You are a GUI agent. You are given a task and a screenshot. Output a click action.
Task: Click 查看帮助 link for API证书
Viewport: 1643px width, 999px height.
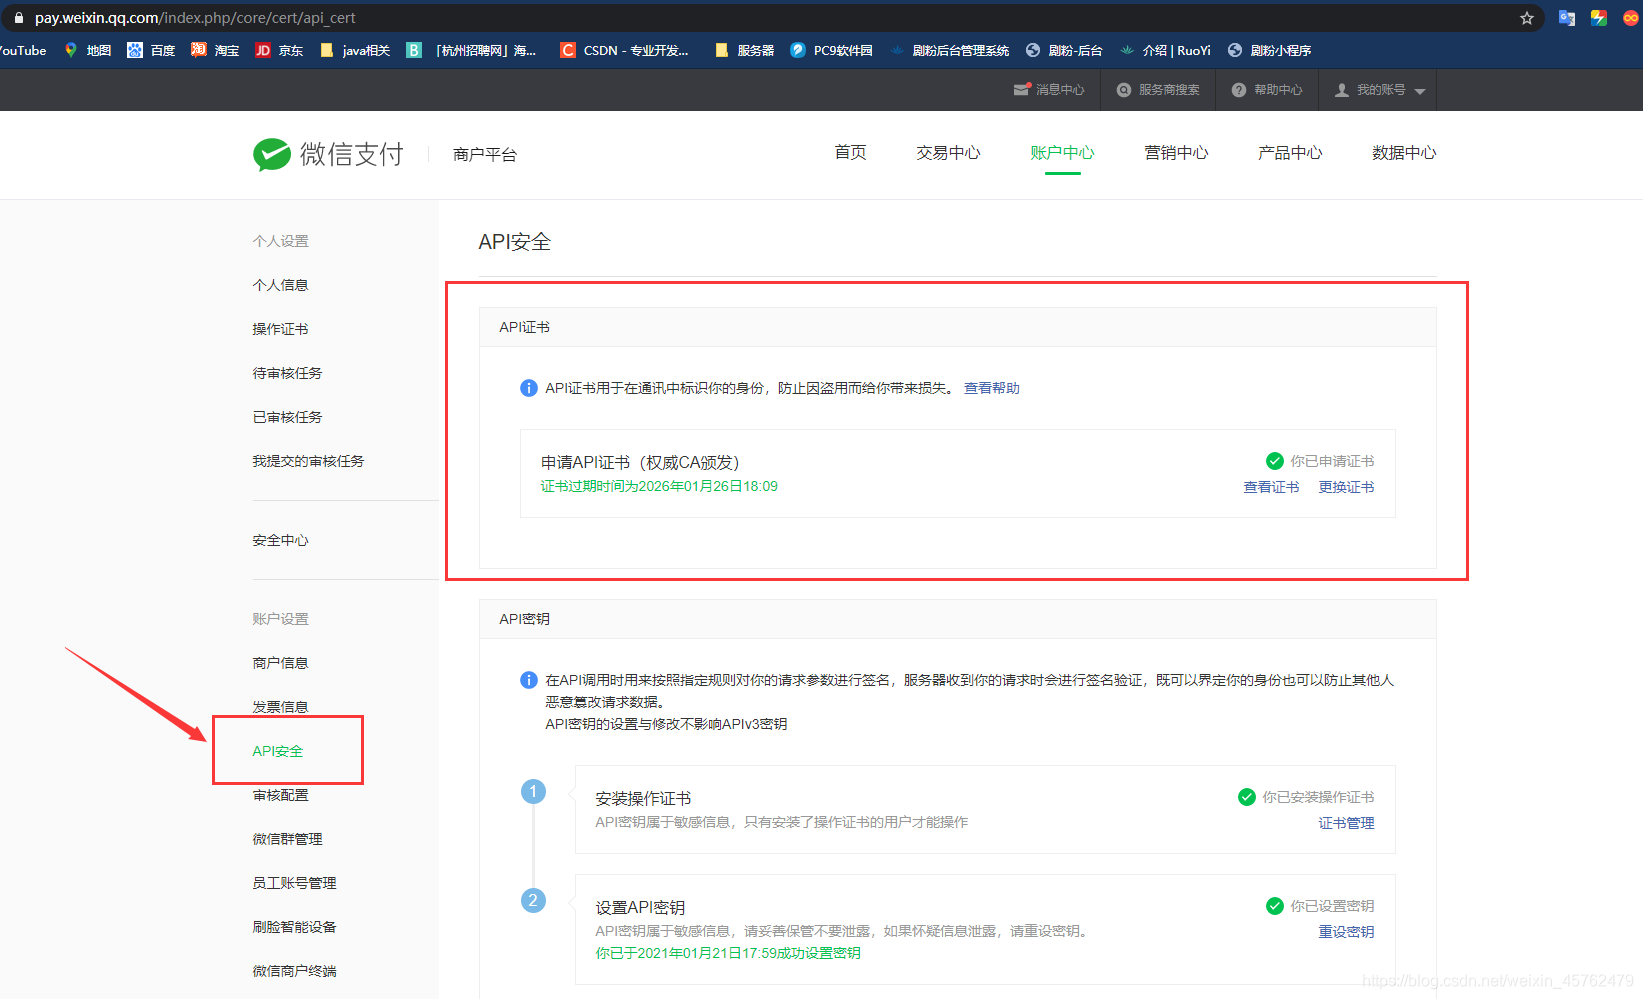992,388
